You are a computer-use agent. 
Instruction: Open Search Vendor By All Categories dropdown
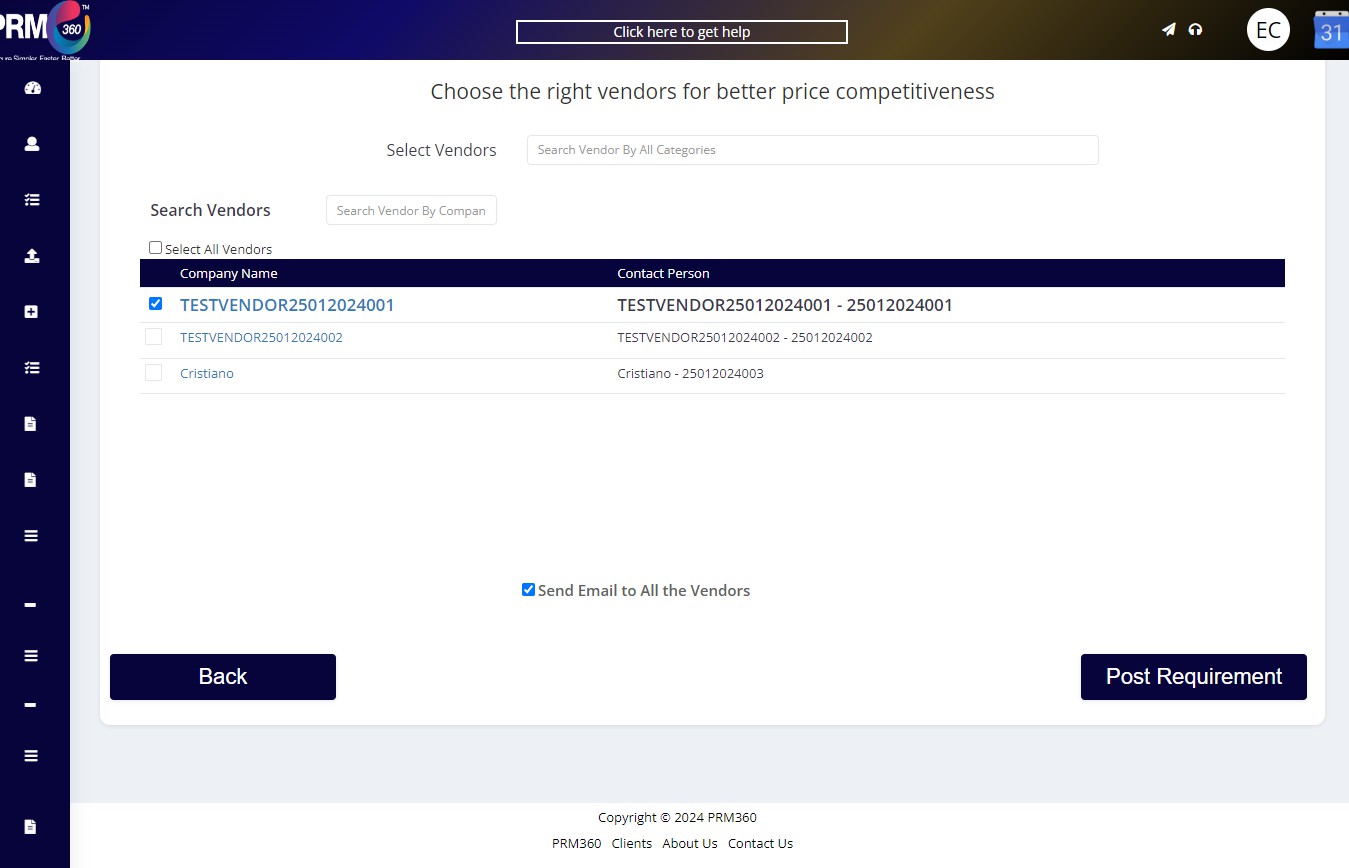coord(812,150)
